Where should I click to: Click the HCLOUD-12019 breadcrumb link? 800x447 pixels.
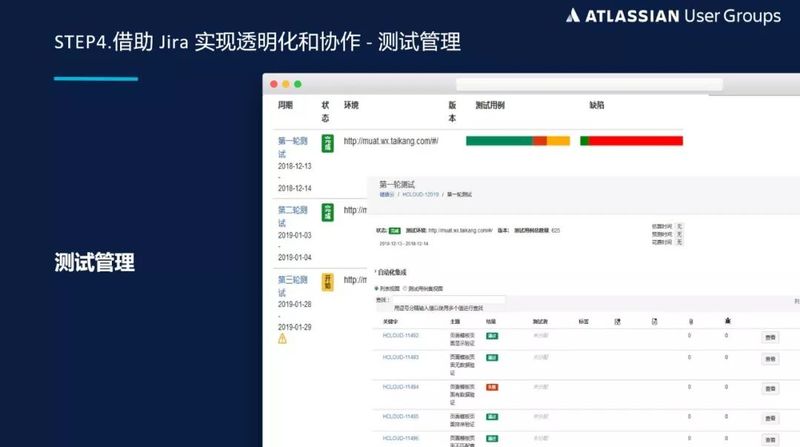coord(420,195)
